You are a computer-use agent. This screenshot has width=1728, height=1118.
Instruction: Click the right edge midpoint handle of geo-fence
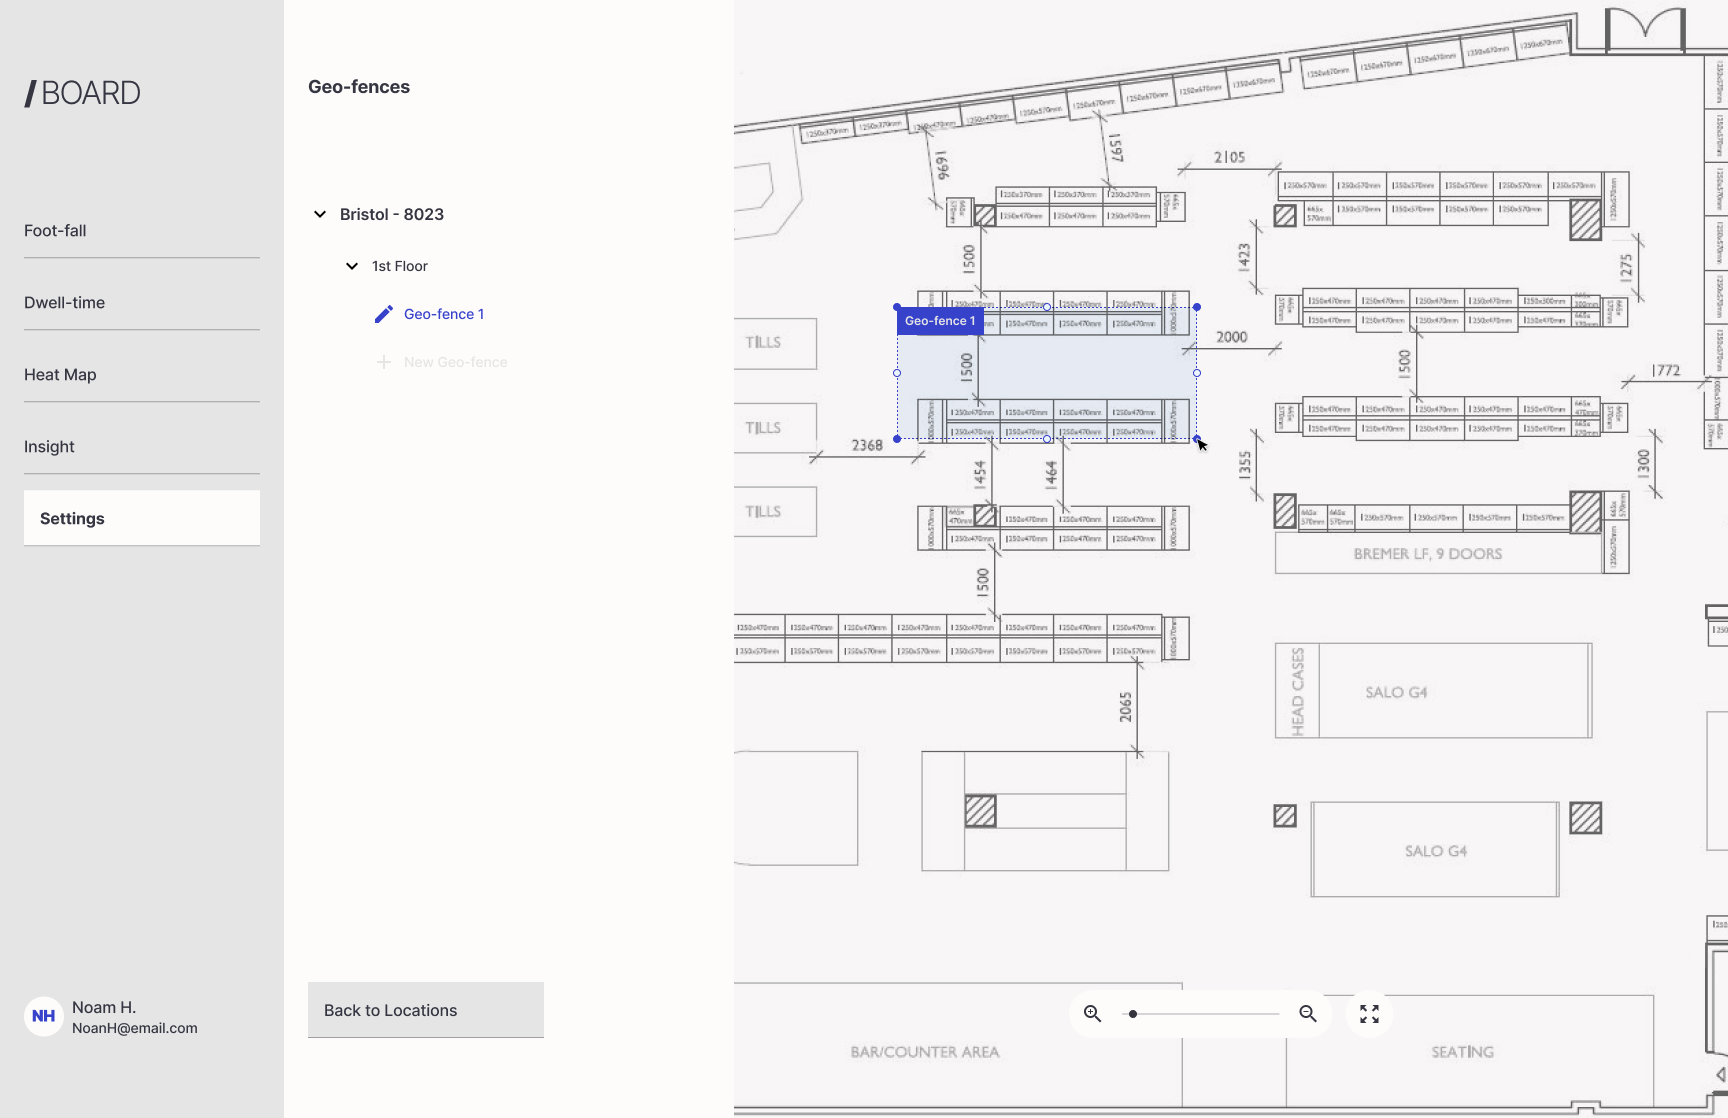coord(1197,373)
